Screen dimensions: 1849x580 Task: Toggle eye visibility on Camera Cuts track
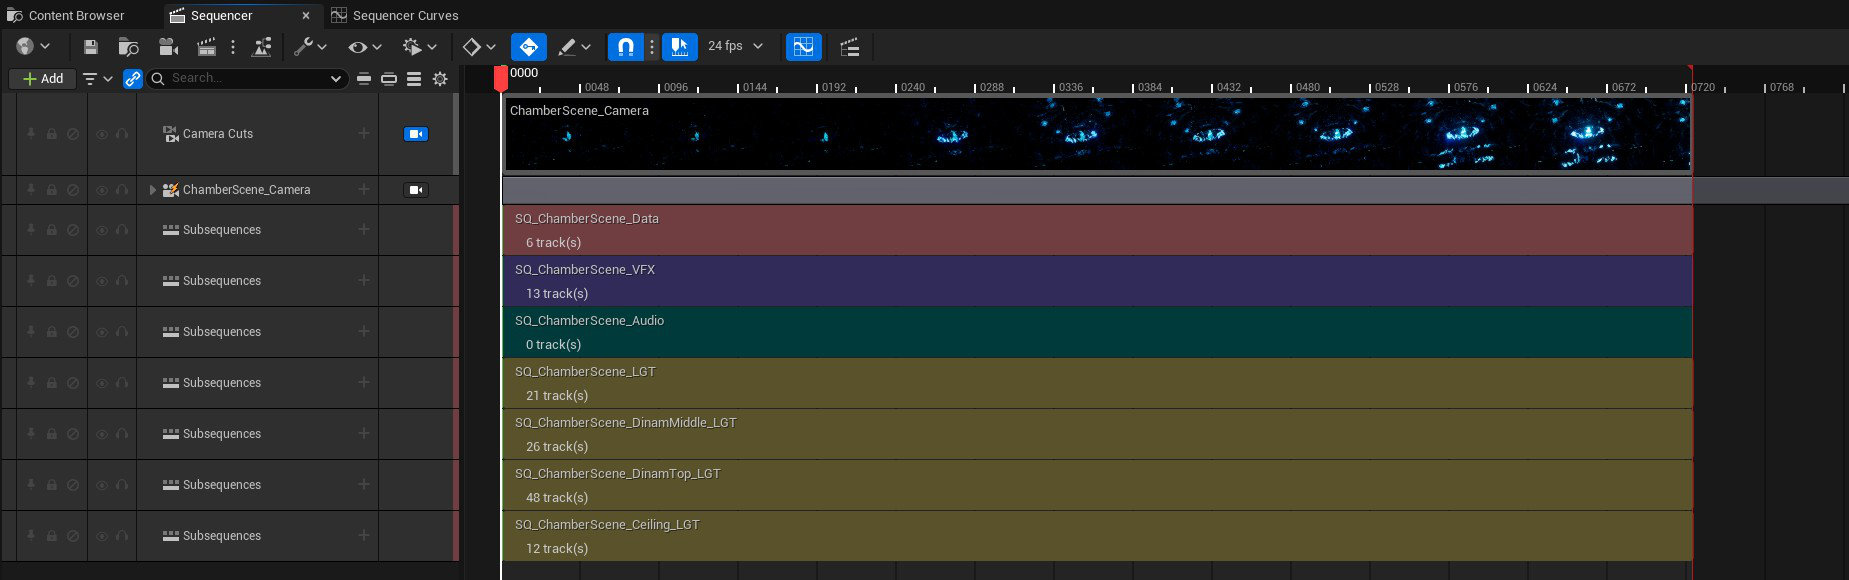(102, 134)
